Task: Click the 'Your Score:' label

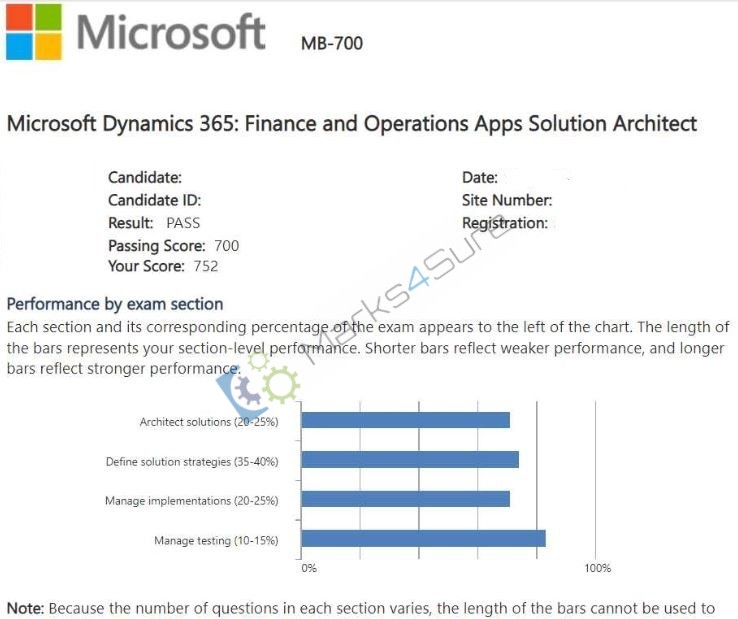Action: click(x=146, y=266)
